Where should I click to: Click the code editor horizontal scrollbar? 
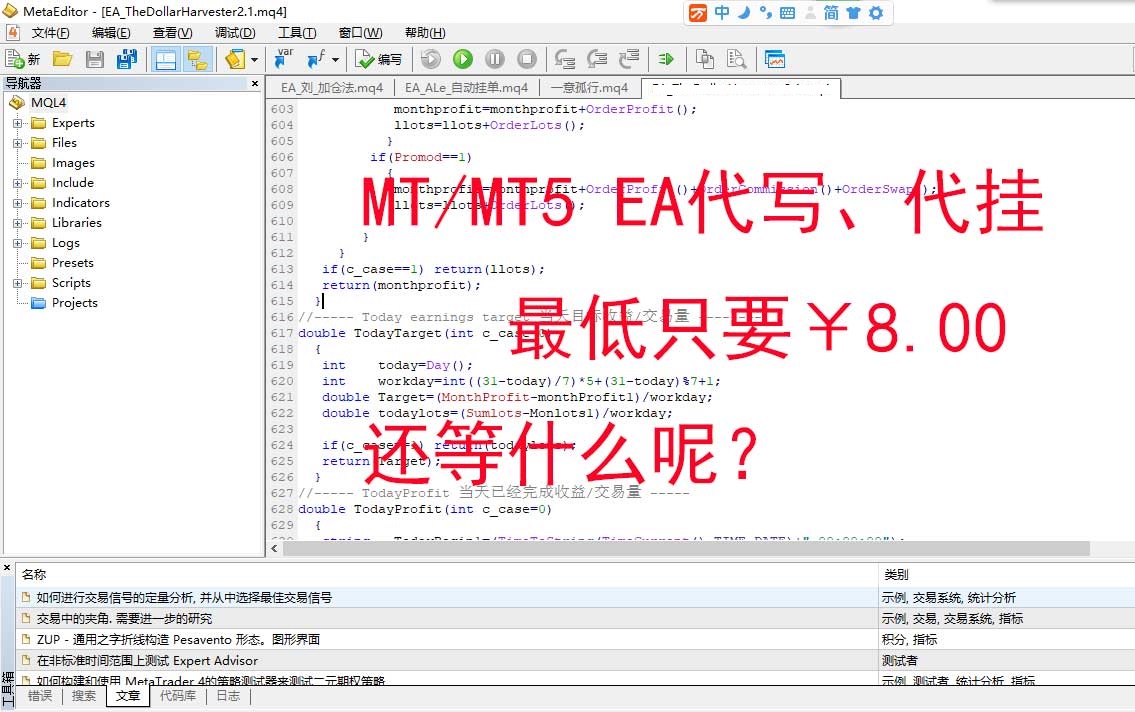[x=686, y=548]
